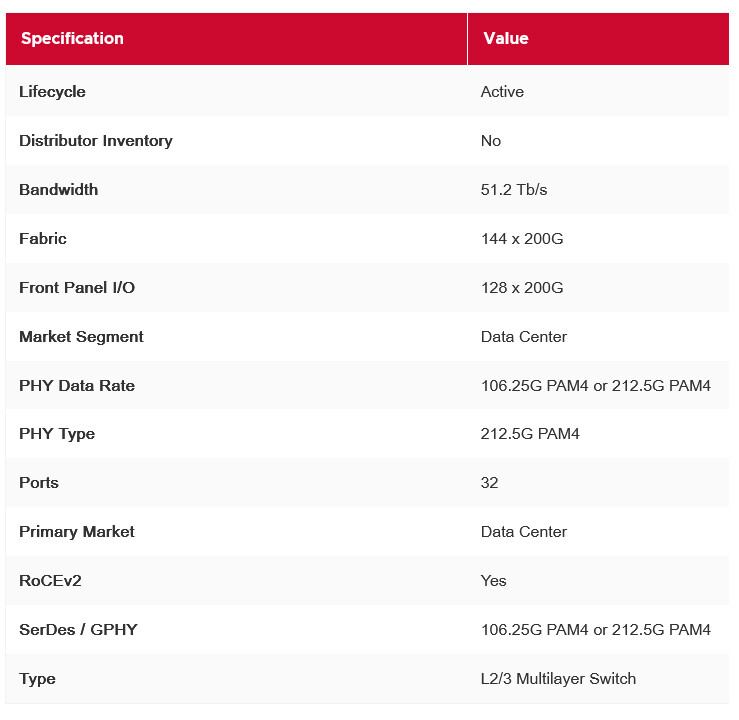739x720 pixels.
Task: Select the Fabric 144 x 200G value
Action: point(522,238)
